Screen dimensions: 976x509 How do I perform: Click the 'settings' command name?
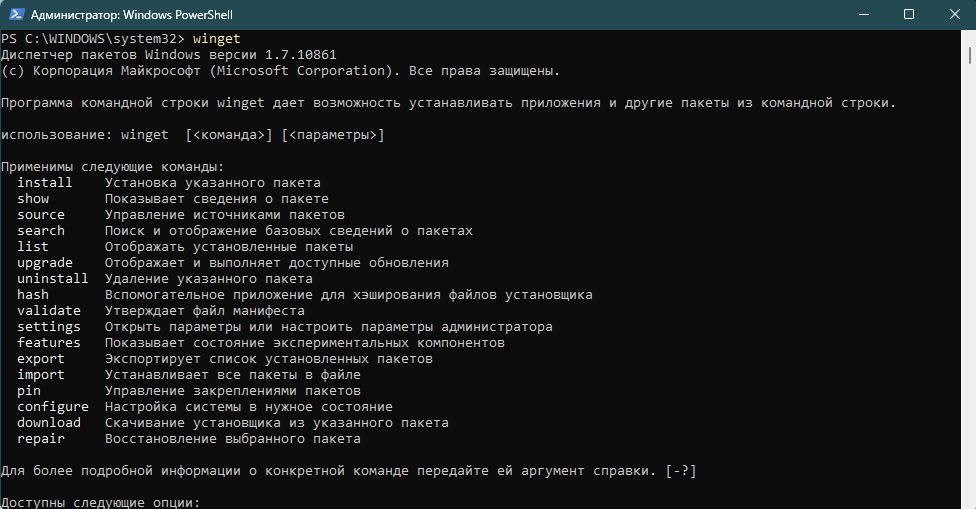pos(49,327)
